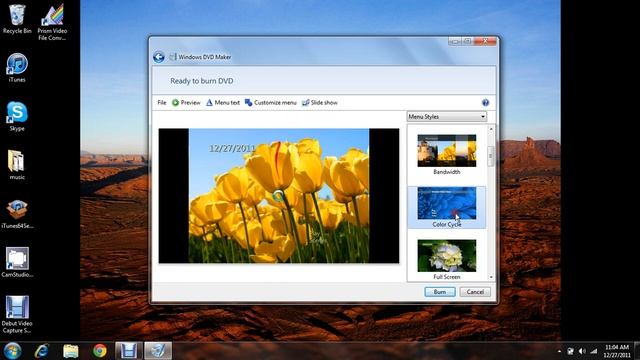640x360 pixels.
Task: Select the Full Screen menu style
Action: pos(447,260)
